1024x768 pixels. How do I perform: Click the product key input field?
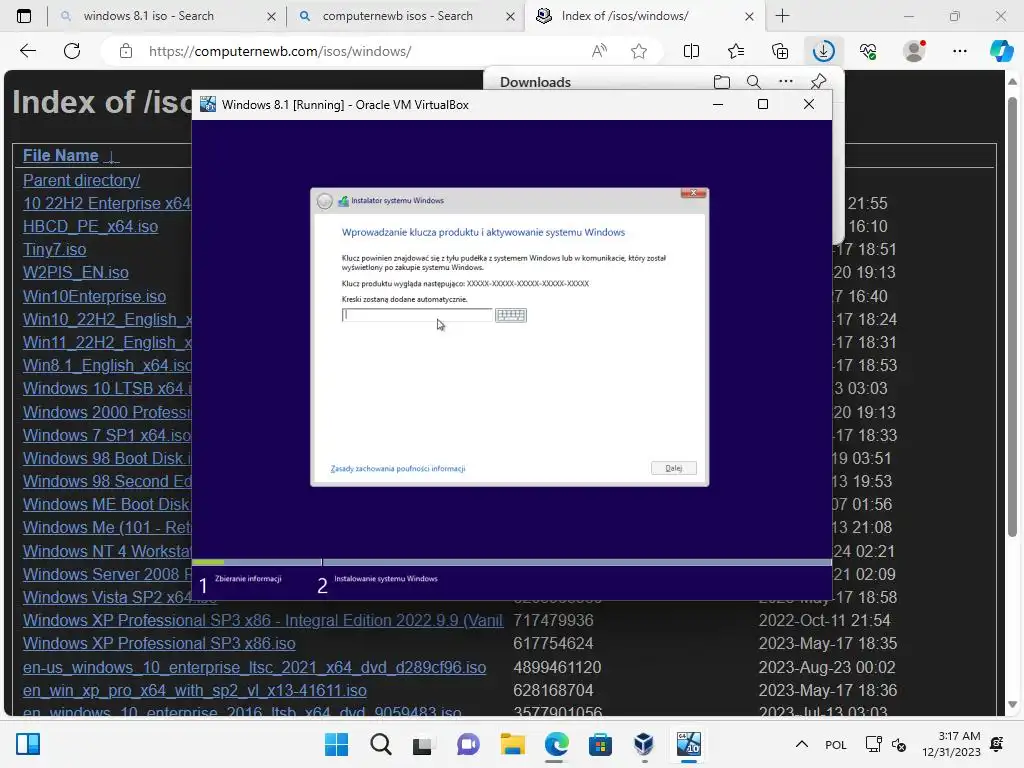[x=417, y=315]
